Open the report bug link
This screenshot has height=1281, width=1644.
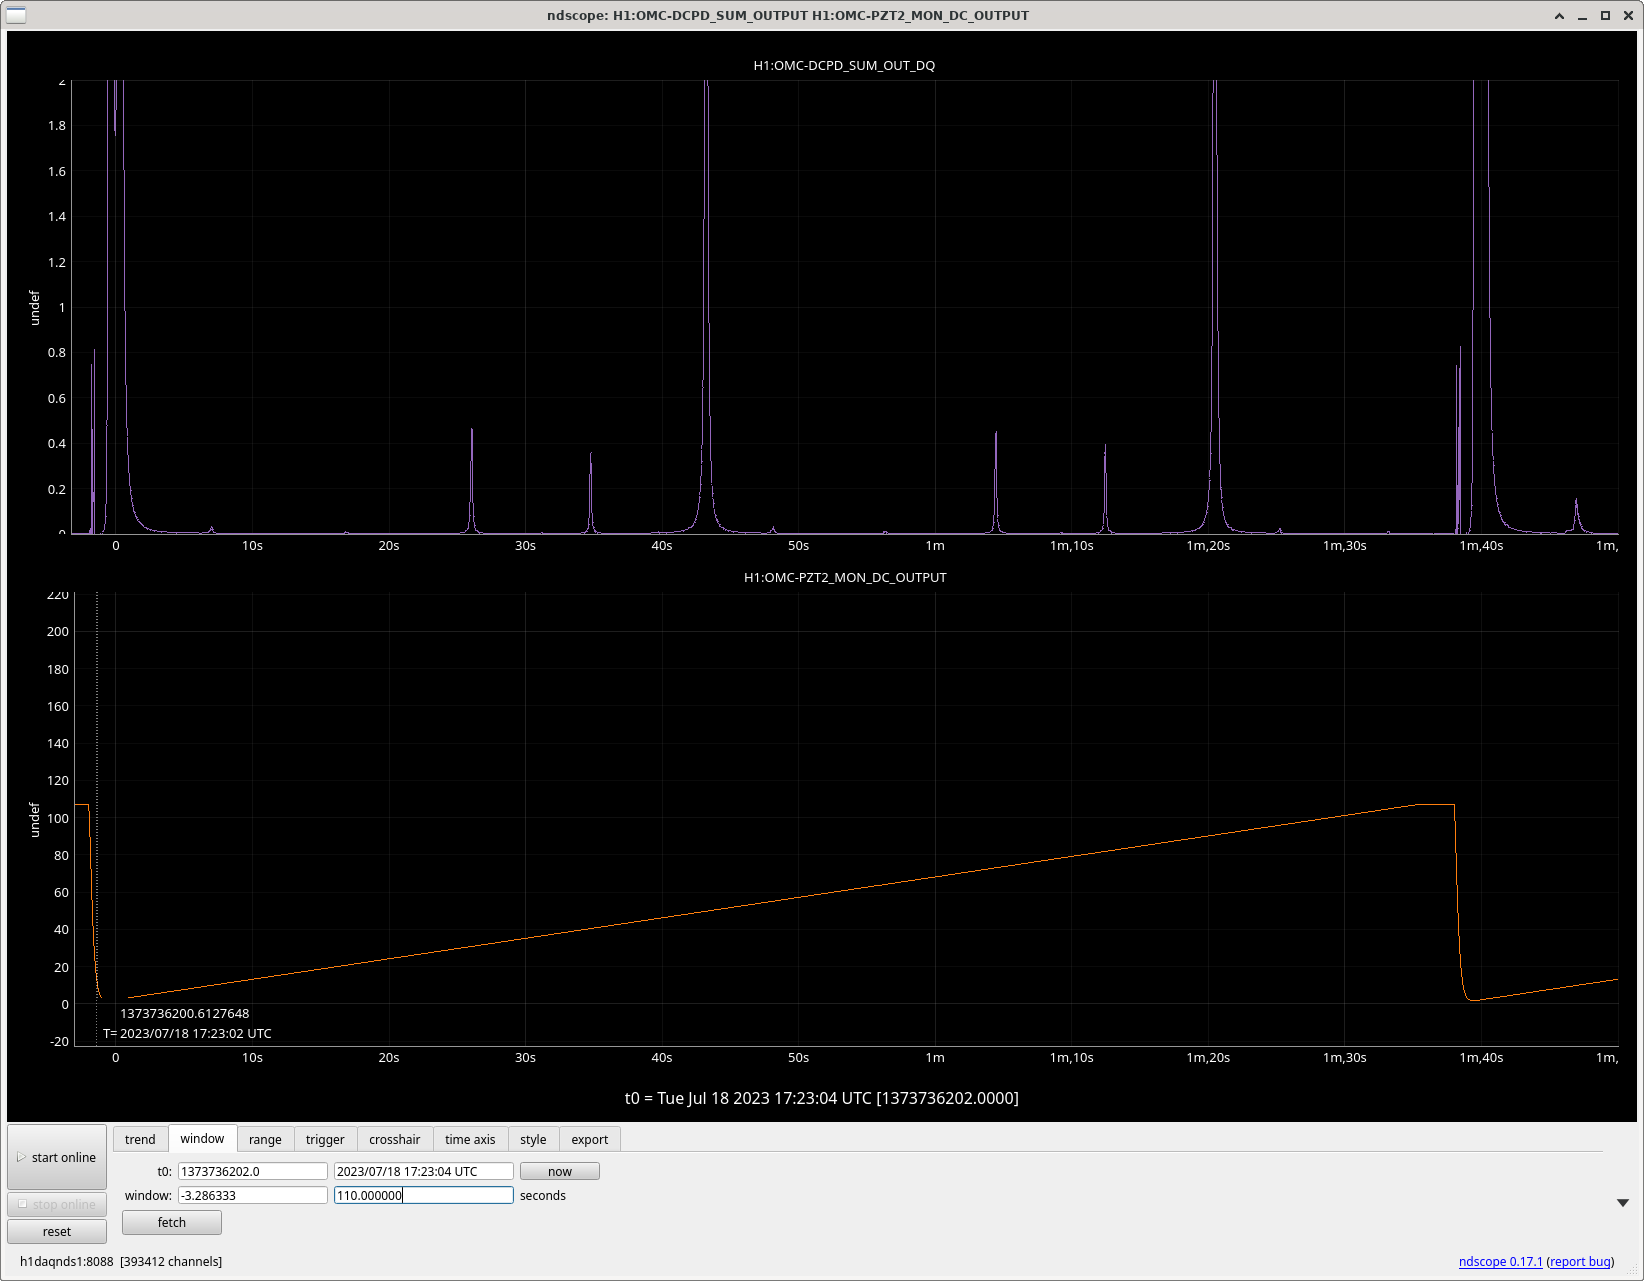pos(1580,1261)
